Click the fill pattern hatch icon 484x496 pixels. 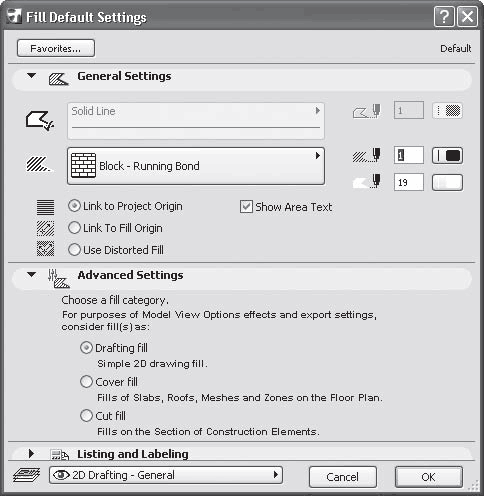click(39, 164)
